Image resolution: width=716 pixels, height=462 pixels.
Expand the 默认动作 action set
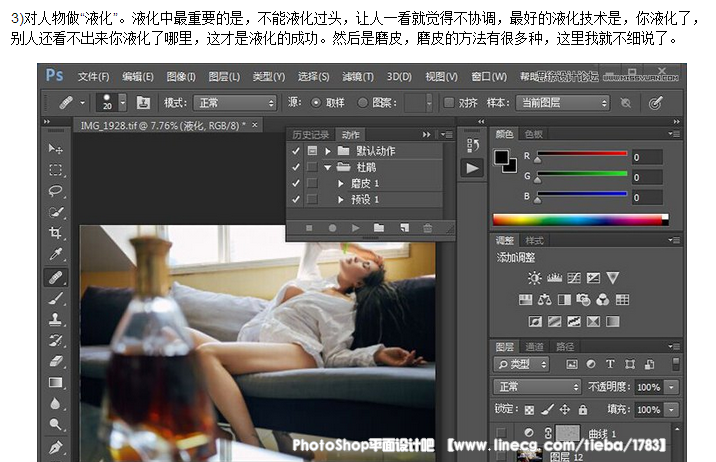pyautogui.click(x=328, y=151)
